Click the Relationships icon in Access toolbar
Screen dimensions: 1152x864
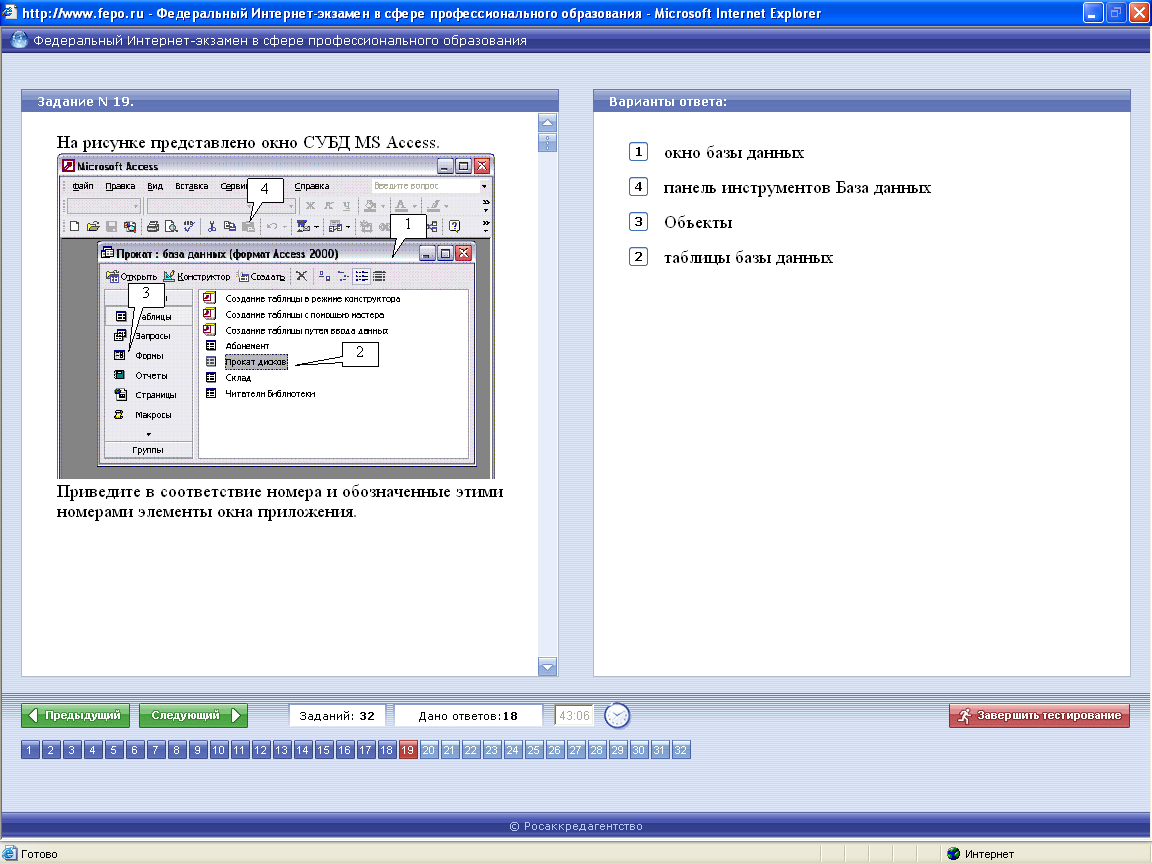point(432,226)
